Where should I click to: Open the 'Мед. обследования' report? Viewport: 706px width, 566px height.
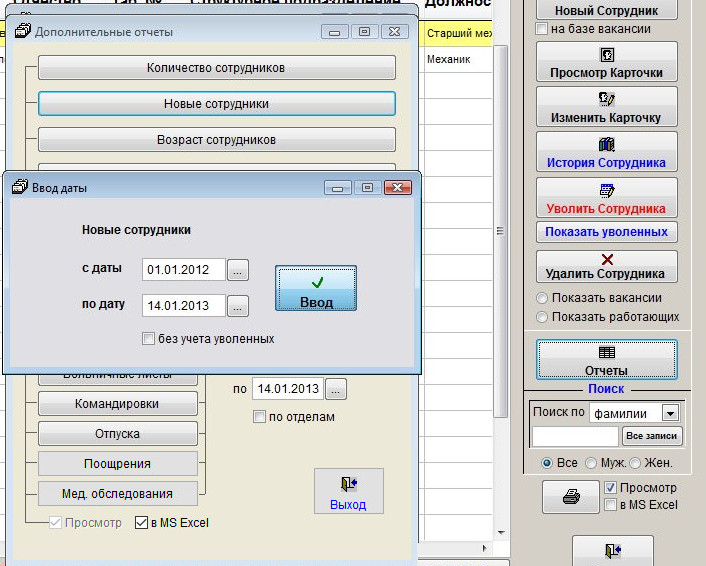118,494
